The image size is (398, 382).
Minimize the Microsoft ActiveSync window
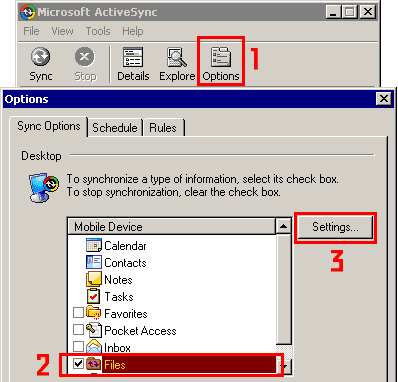333,12
